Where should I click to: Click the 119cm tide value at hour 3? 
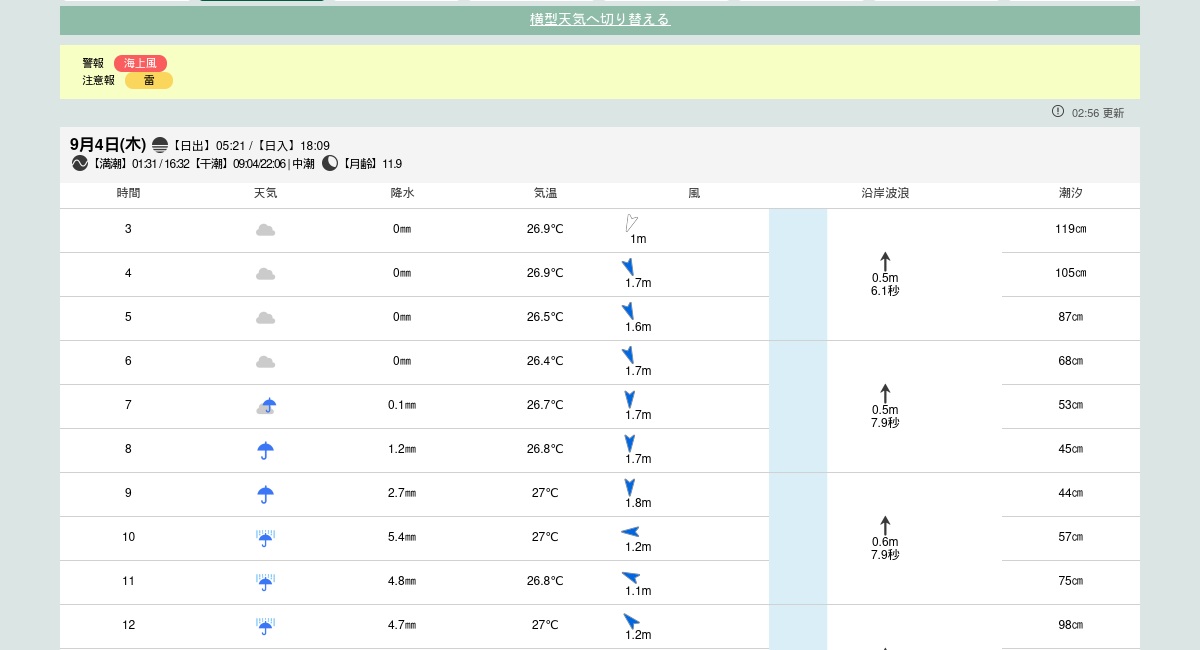(1070, 229)
